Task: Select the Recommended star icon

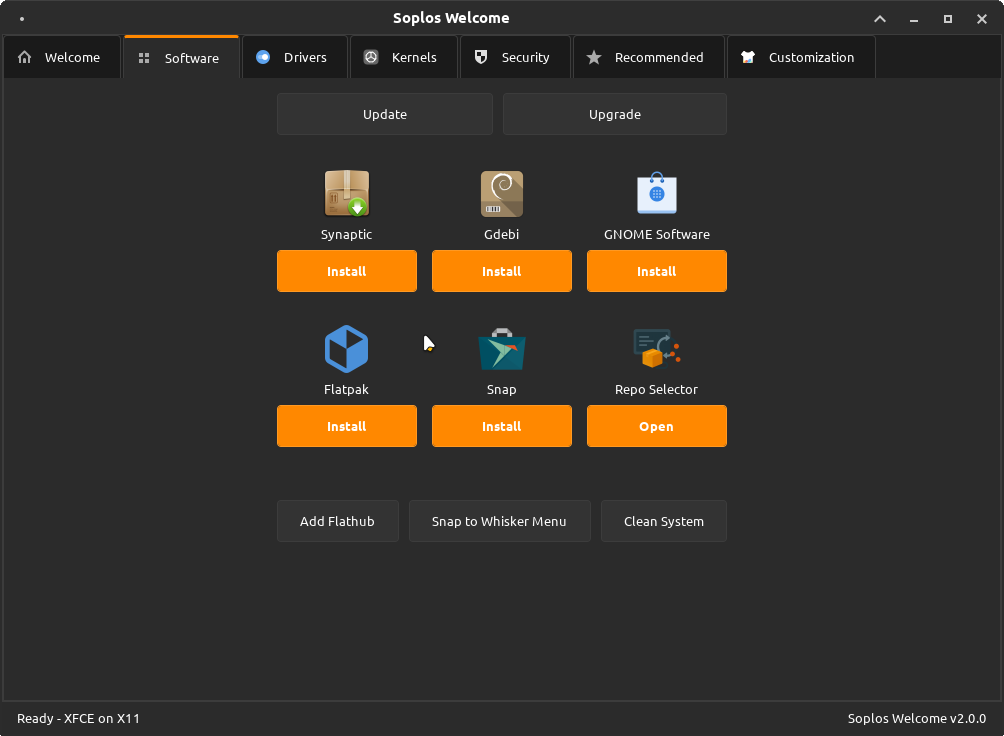Action: pyautogui.click(x=594, y=57)
